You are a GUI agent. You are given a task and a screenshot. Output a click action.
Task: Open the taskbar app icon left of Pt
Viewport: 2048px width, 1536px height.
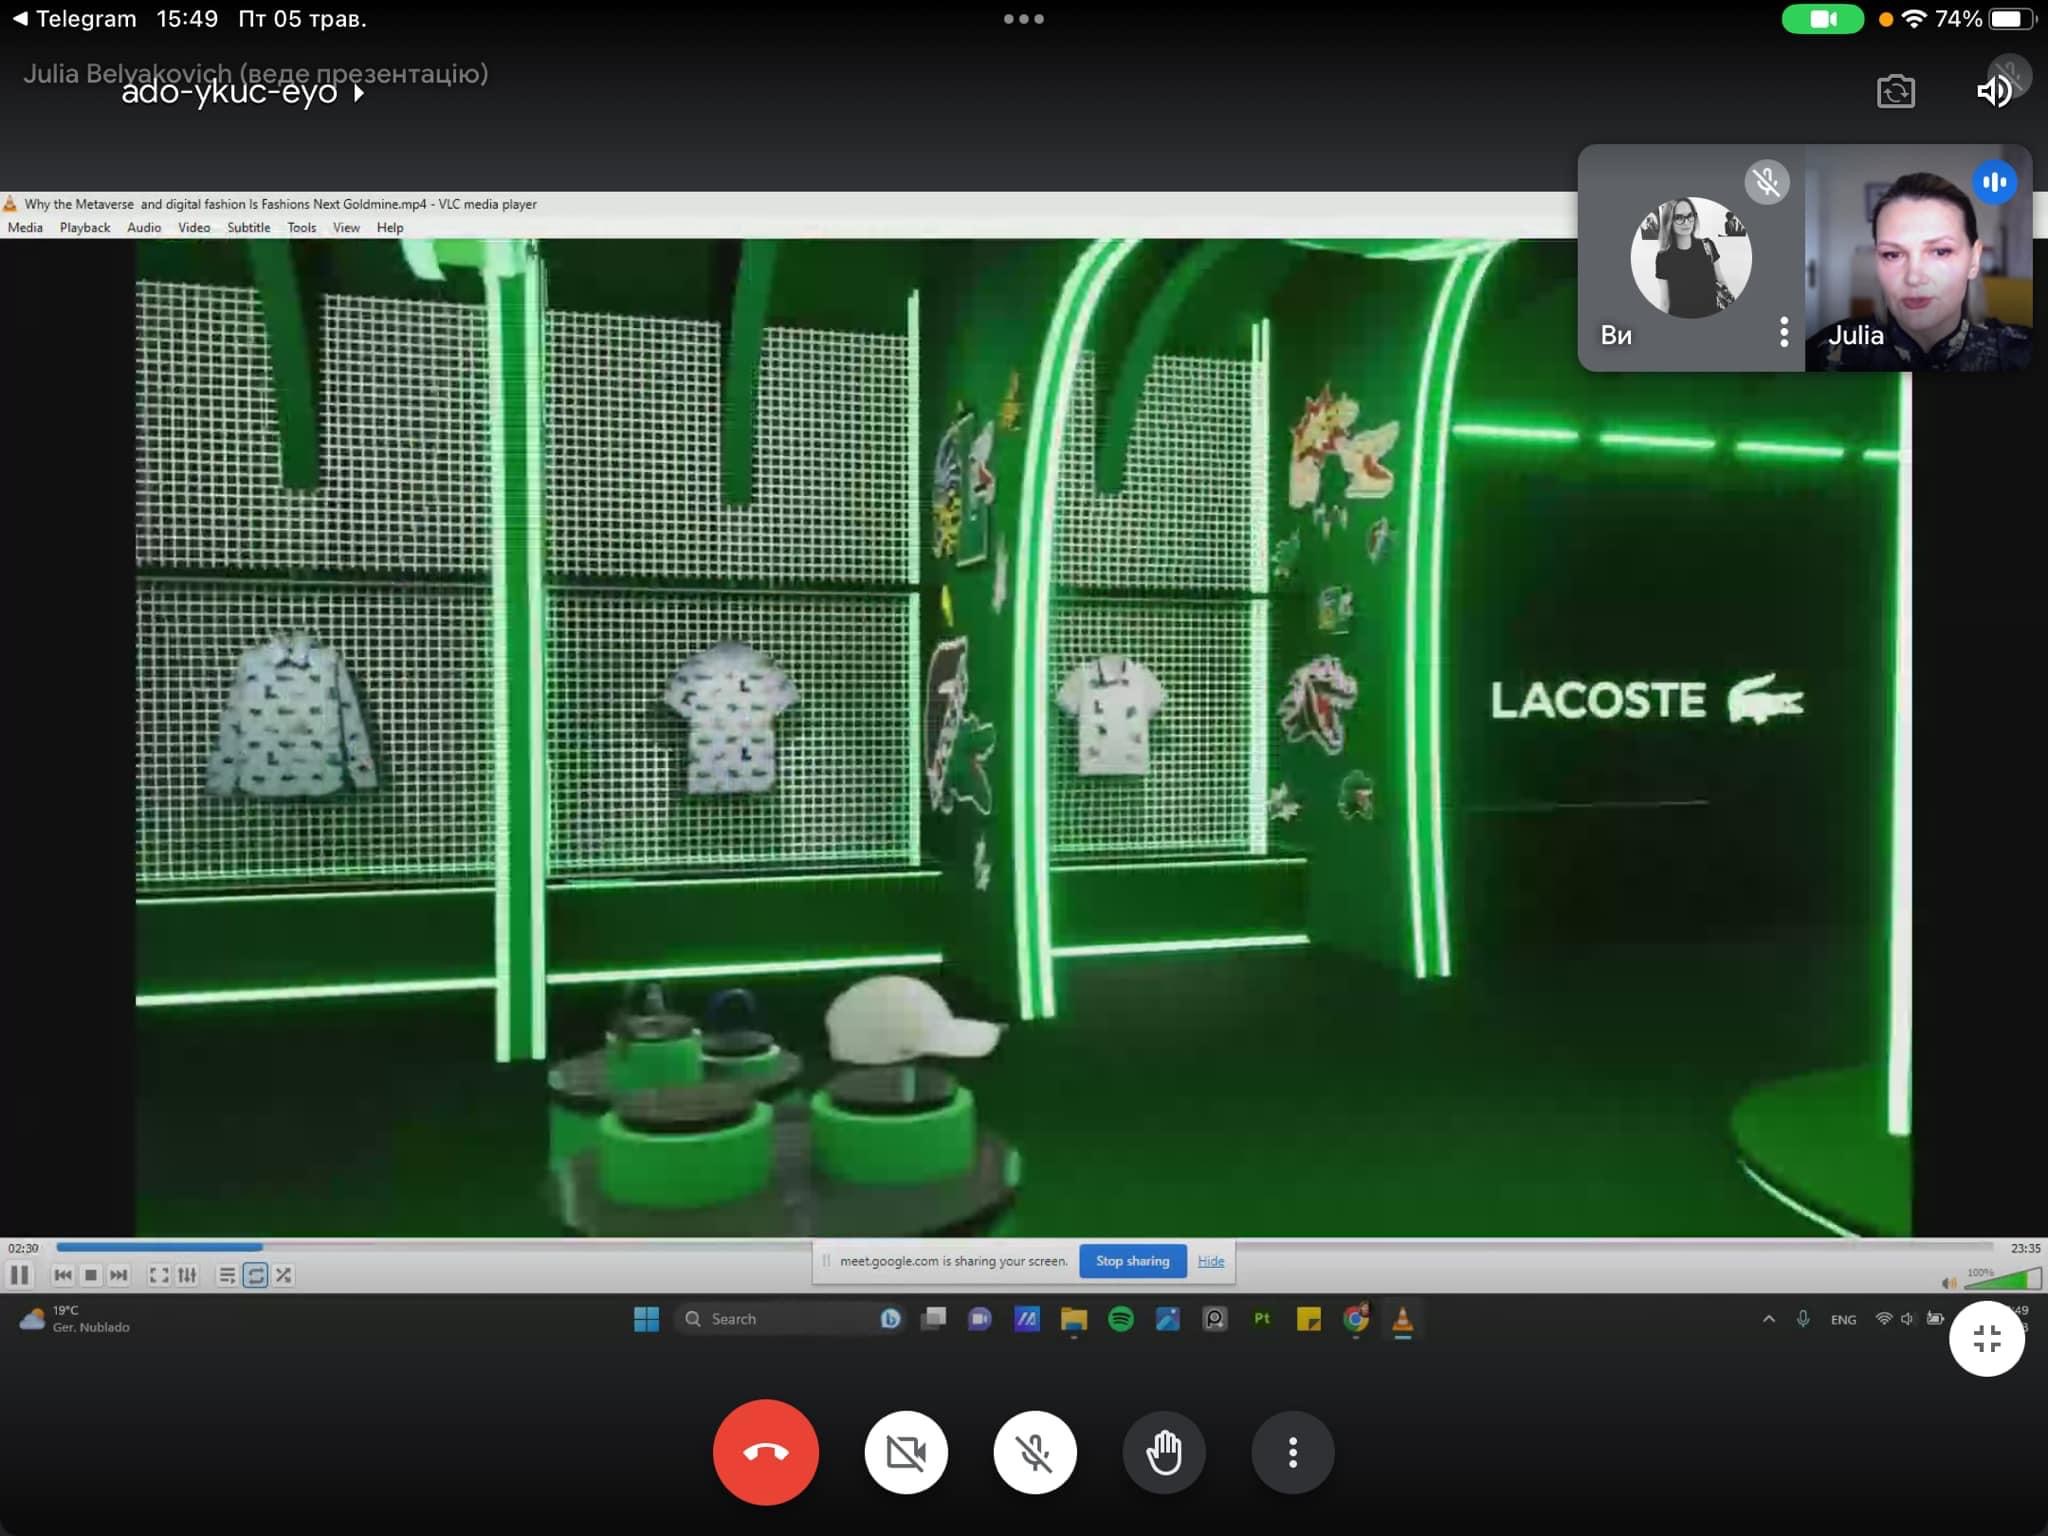[x=1215, y=1319]
